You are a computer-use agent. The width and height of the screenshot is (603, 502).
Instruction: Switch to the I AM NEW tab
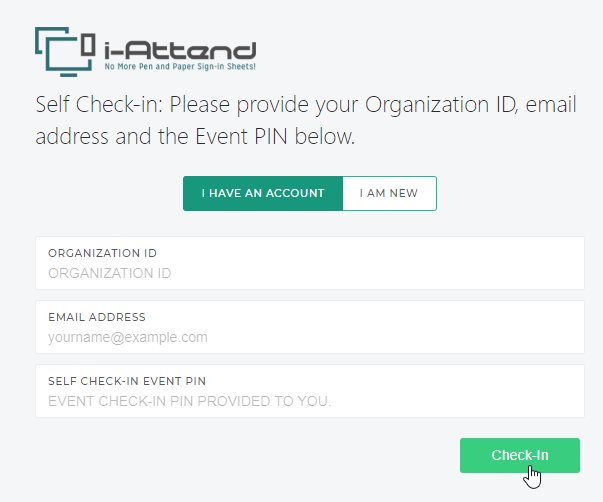pos(389,193)
